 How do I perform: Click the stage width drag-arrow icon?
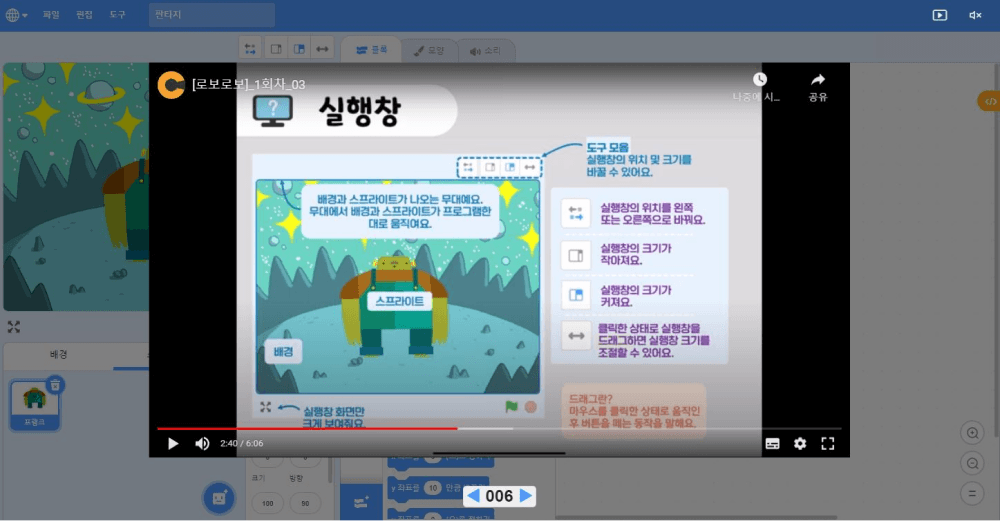323,49
